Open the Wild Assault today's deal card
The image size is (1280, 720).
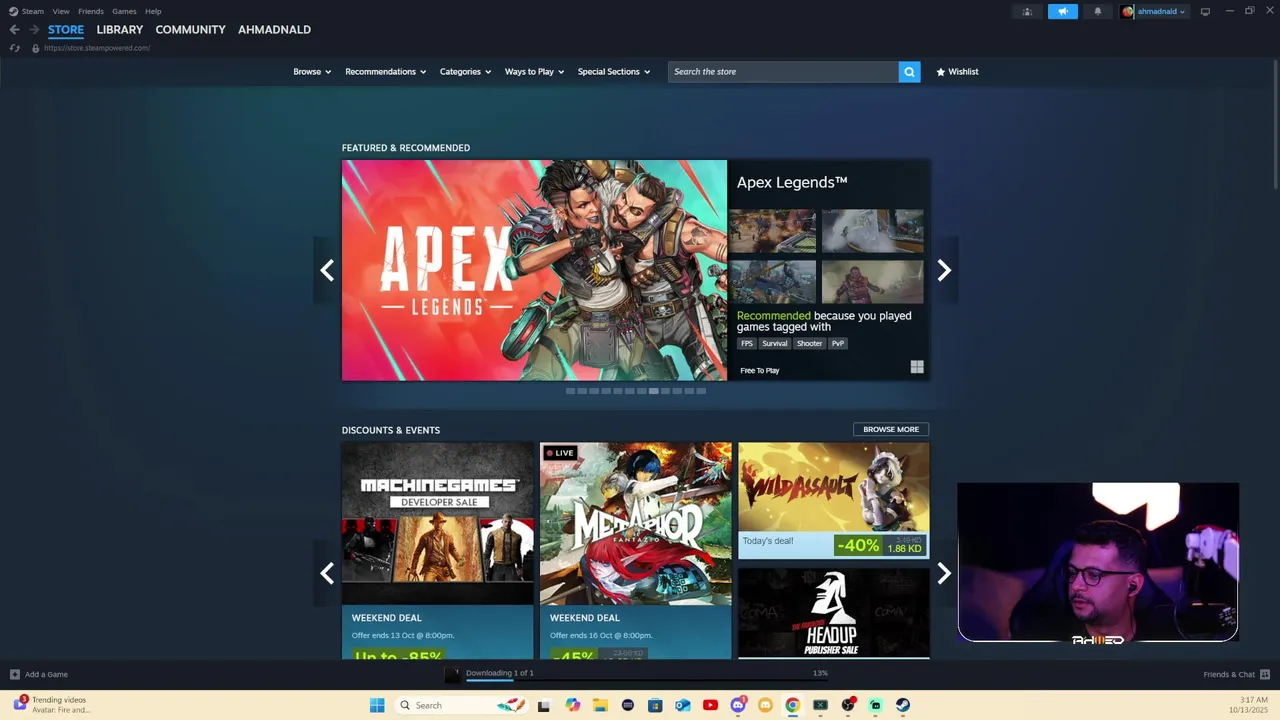(x=834, y=500)
